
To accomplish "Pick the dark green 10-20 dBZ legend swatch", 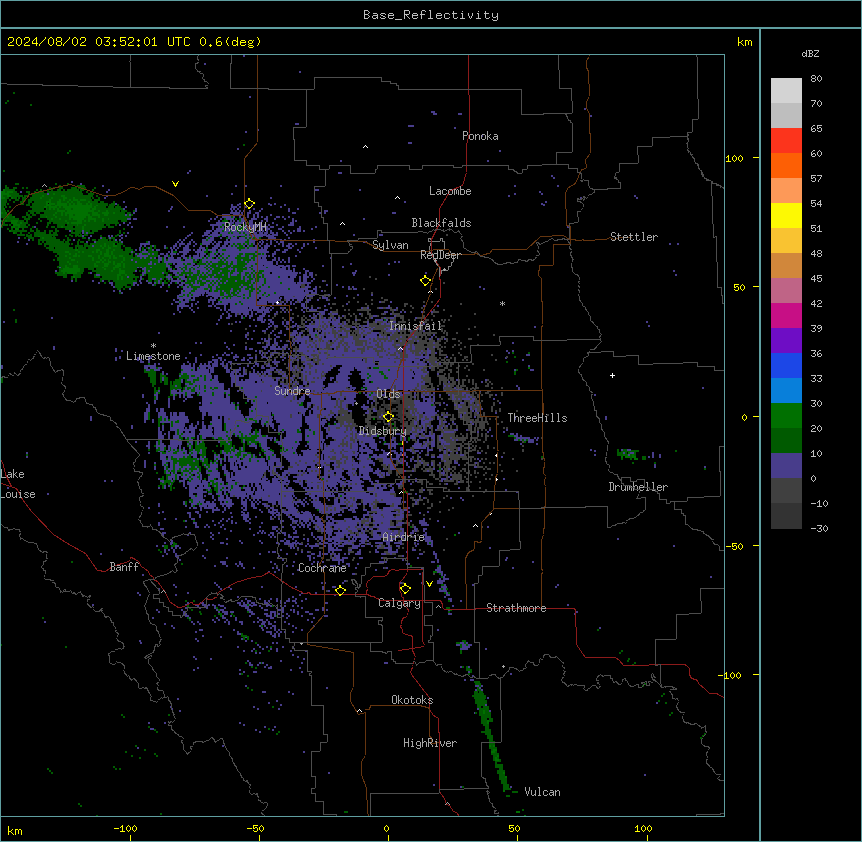I will click(x=786, y=441).
